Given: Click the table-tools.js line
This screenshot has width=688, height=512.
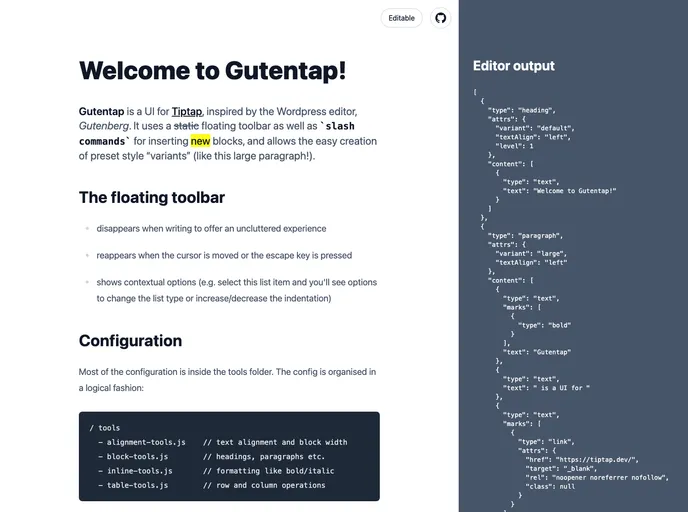Looking at the screenshot, I should pos(211,485).
